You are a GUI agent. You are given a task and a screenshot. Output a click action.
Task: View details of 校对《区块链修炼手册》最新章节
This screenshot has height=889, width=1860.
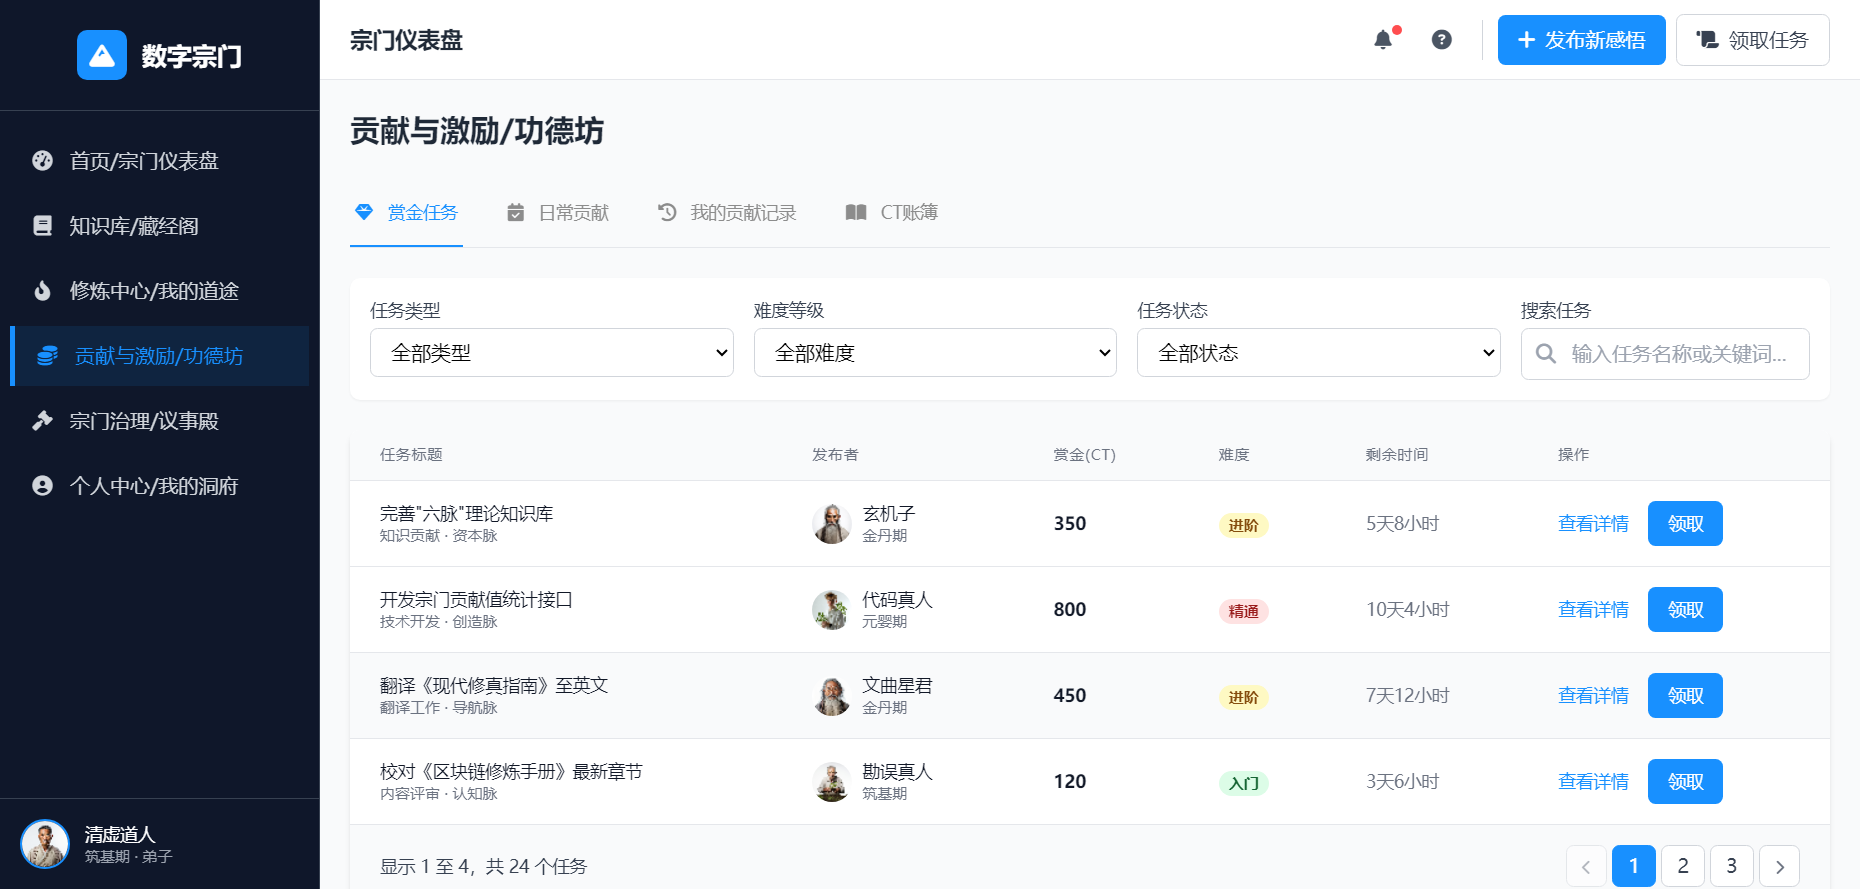point(1593,782)
